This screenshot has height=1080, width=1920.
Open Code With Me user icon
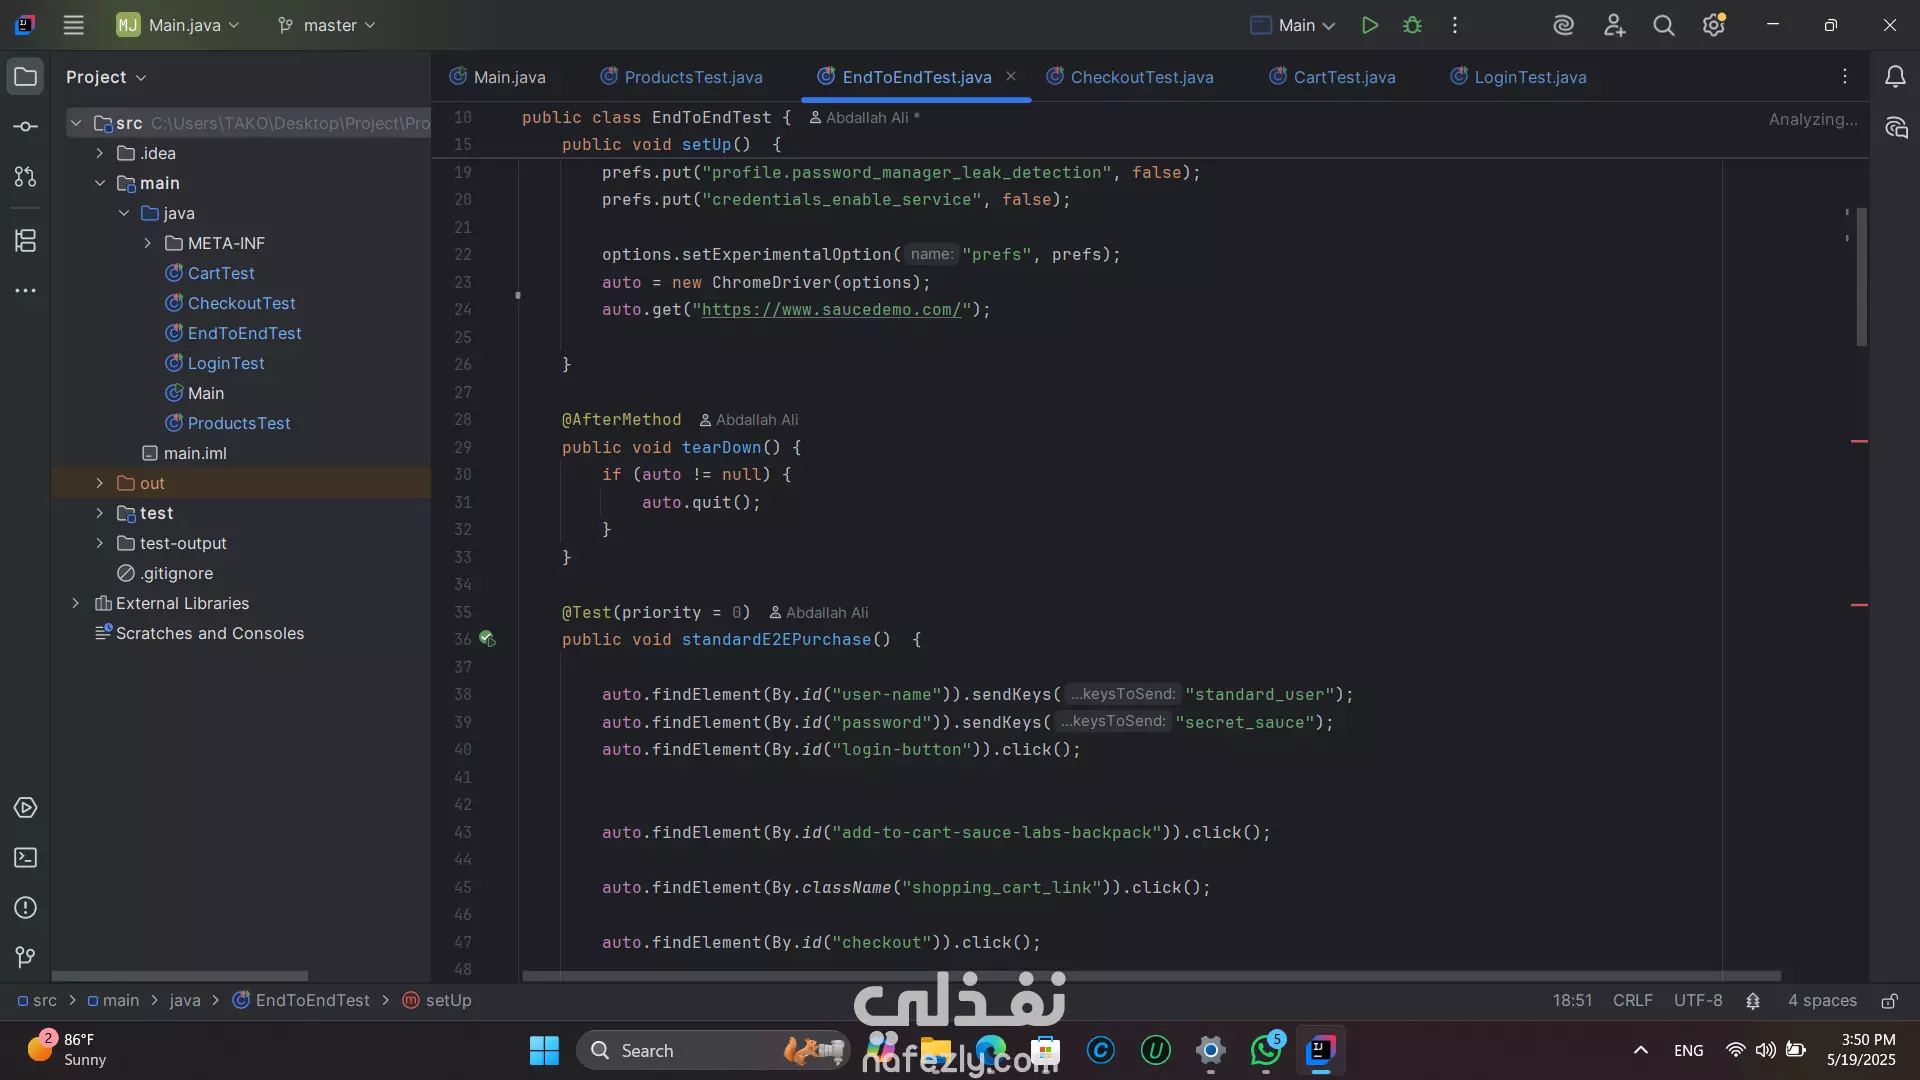click(1614, 25)
